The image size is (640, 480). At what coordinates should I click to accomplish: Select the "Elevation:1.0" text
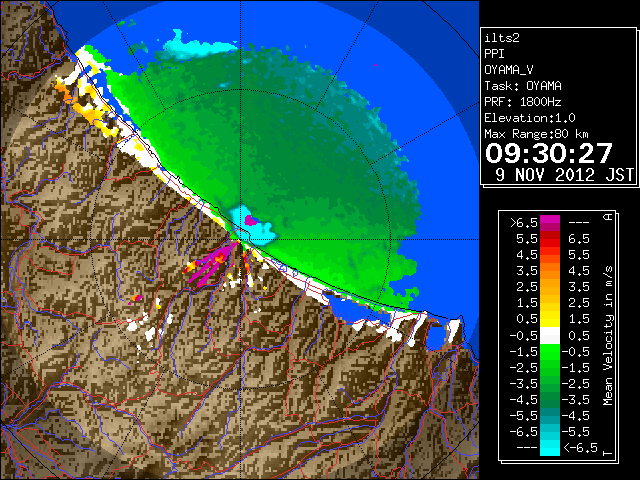coord(530,118)
